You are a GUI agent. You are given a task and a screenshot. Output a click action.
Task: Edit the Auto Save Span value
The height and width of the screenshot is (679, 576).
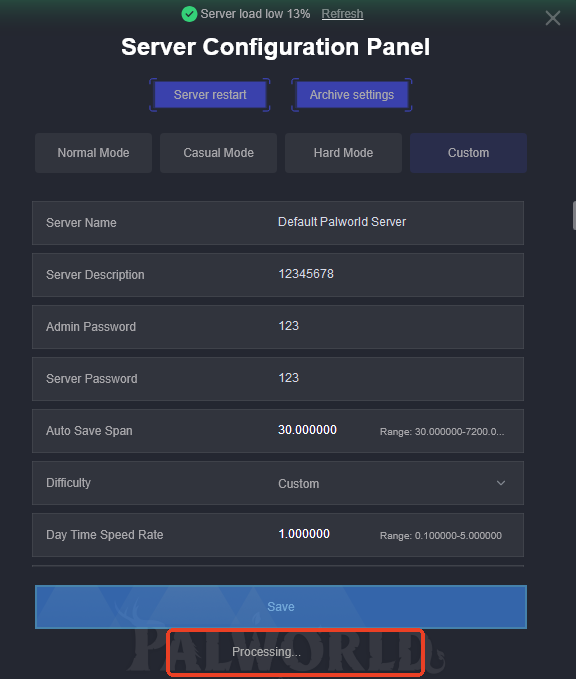[307, 430]
